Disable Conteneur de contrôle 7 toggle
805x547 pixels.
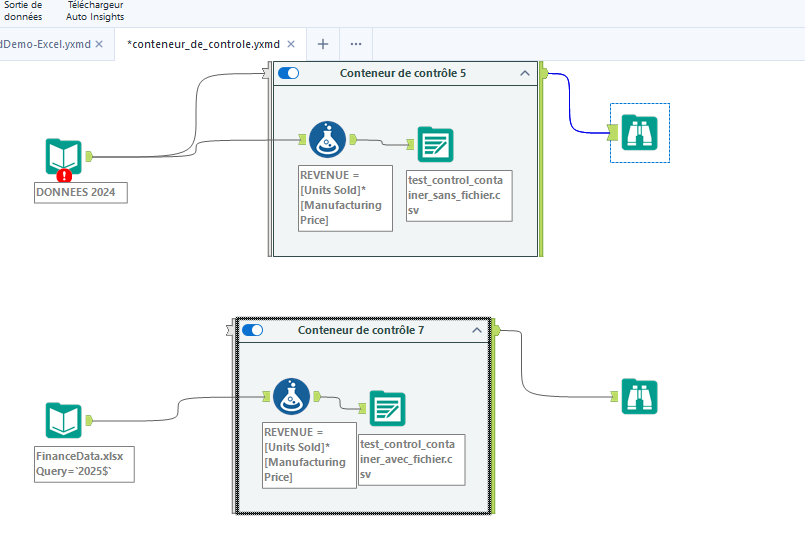coord(253,330)
